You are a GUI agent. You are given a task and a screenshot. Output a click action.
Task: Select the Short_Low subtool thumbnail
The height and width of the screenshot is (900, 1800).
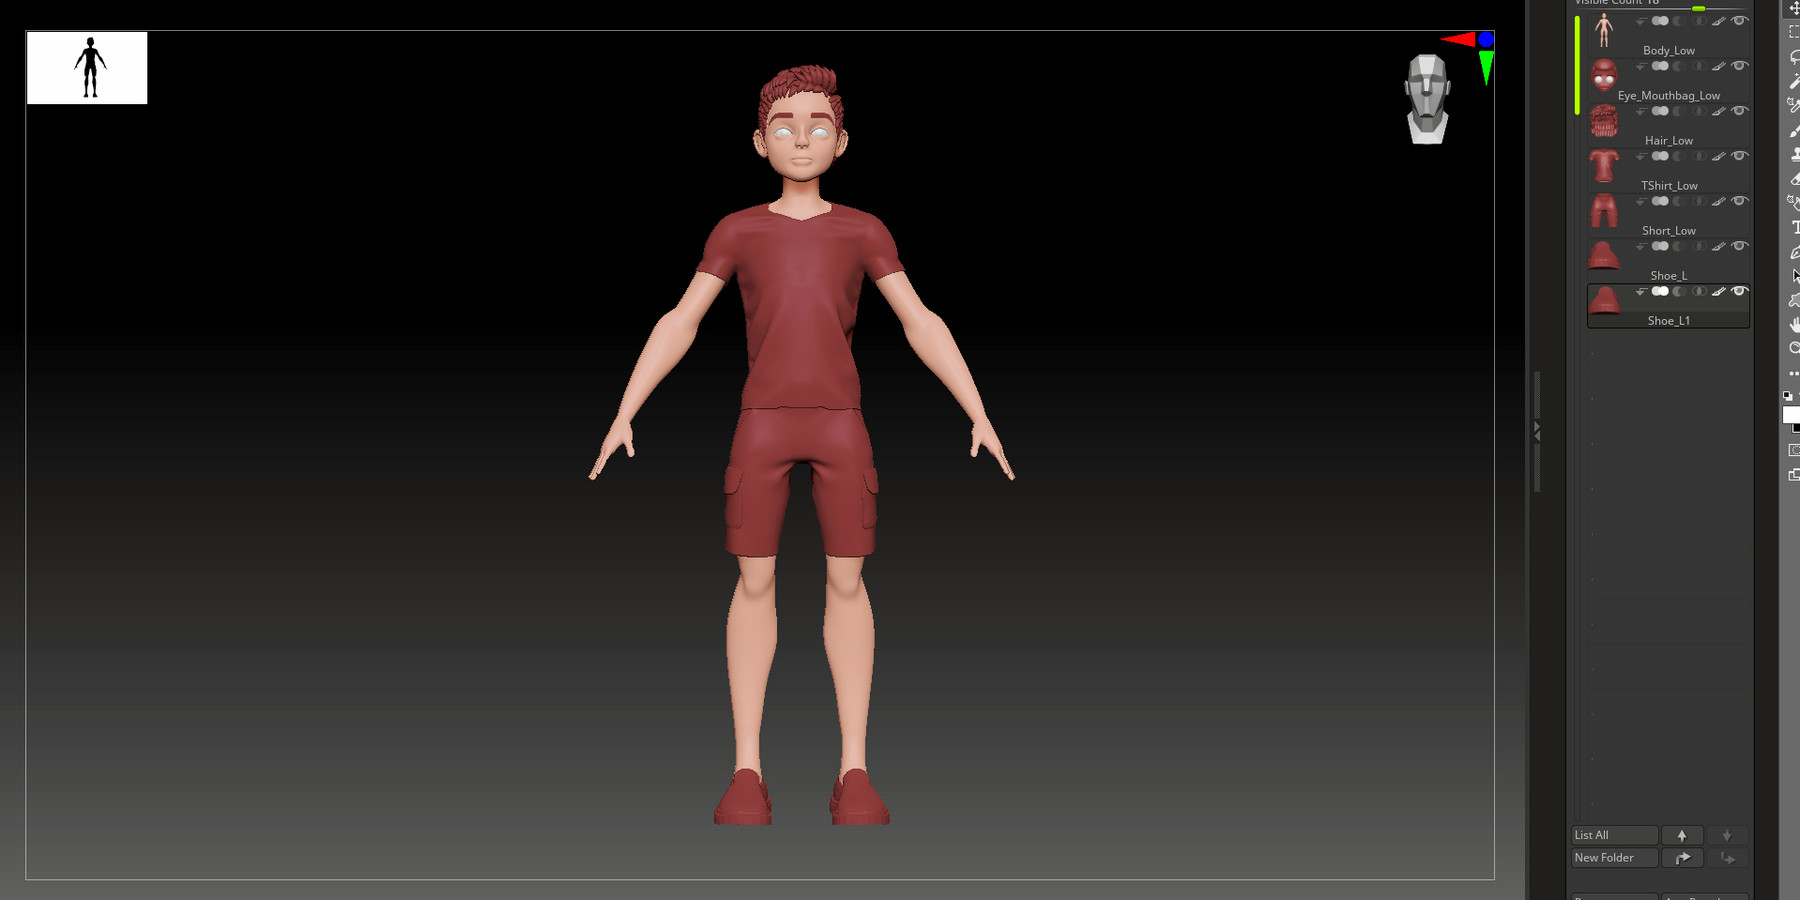point(1604,210)
